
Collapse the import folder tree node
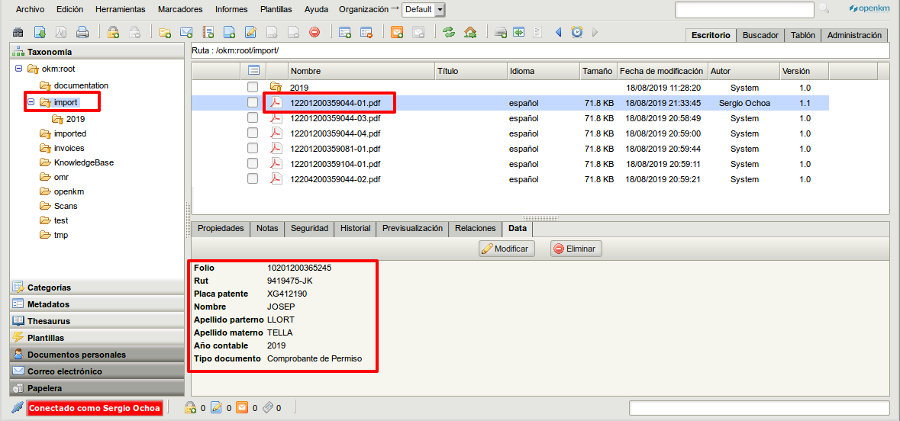coord(31,102)
